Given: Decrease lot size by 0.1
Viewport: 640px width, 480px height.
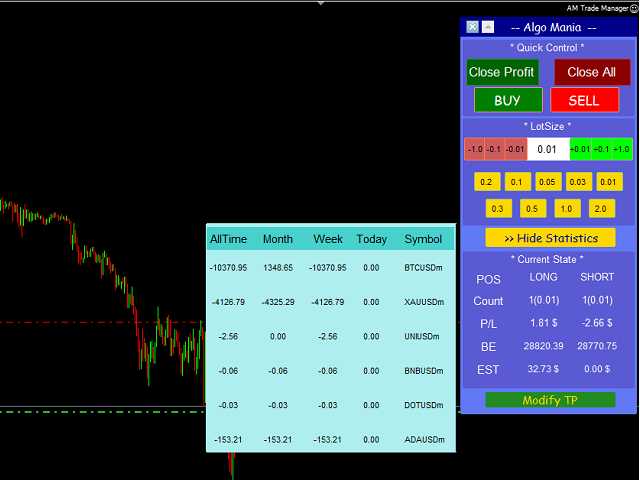Looking at the screenshot, I should 494,149.
